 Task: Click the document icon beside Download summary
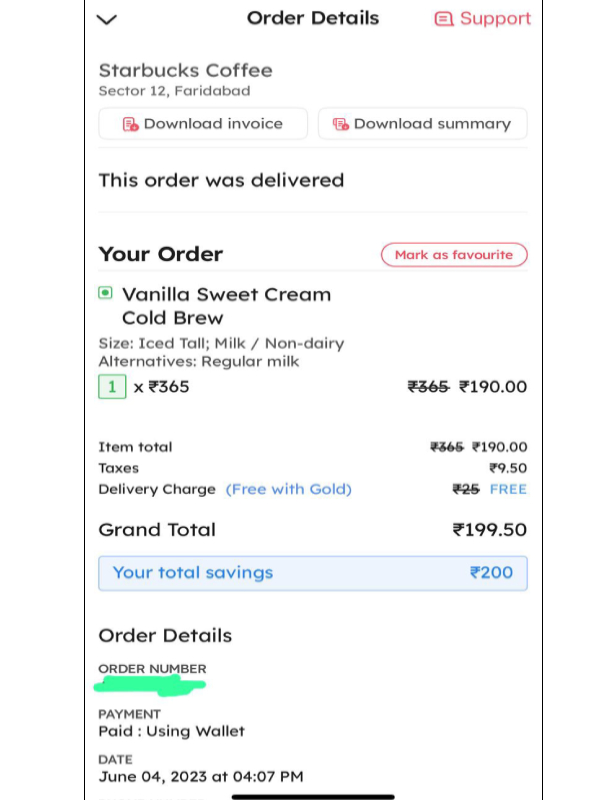(340, 123)
